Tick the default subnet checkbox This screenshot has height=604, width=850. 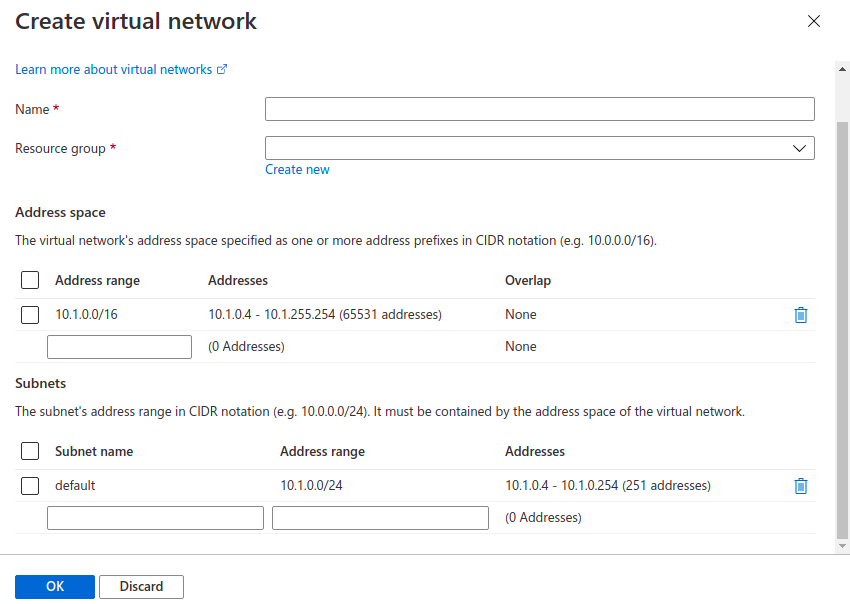(x=30, y=486)
